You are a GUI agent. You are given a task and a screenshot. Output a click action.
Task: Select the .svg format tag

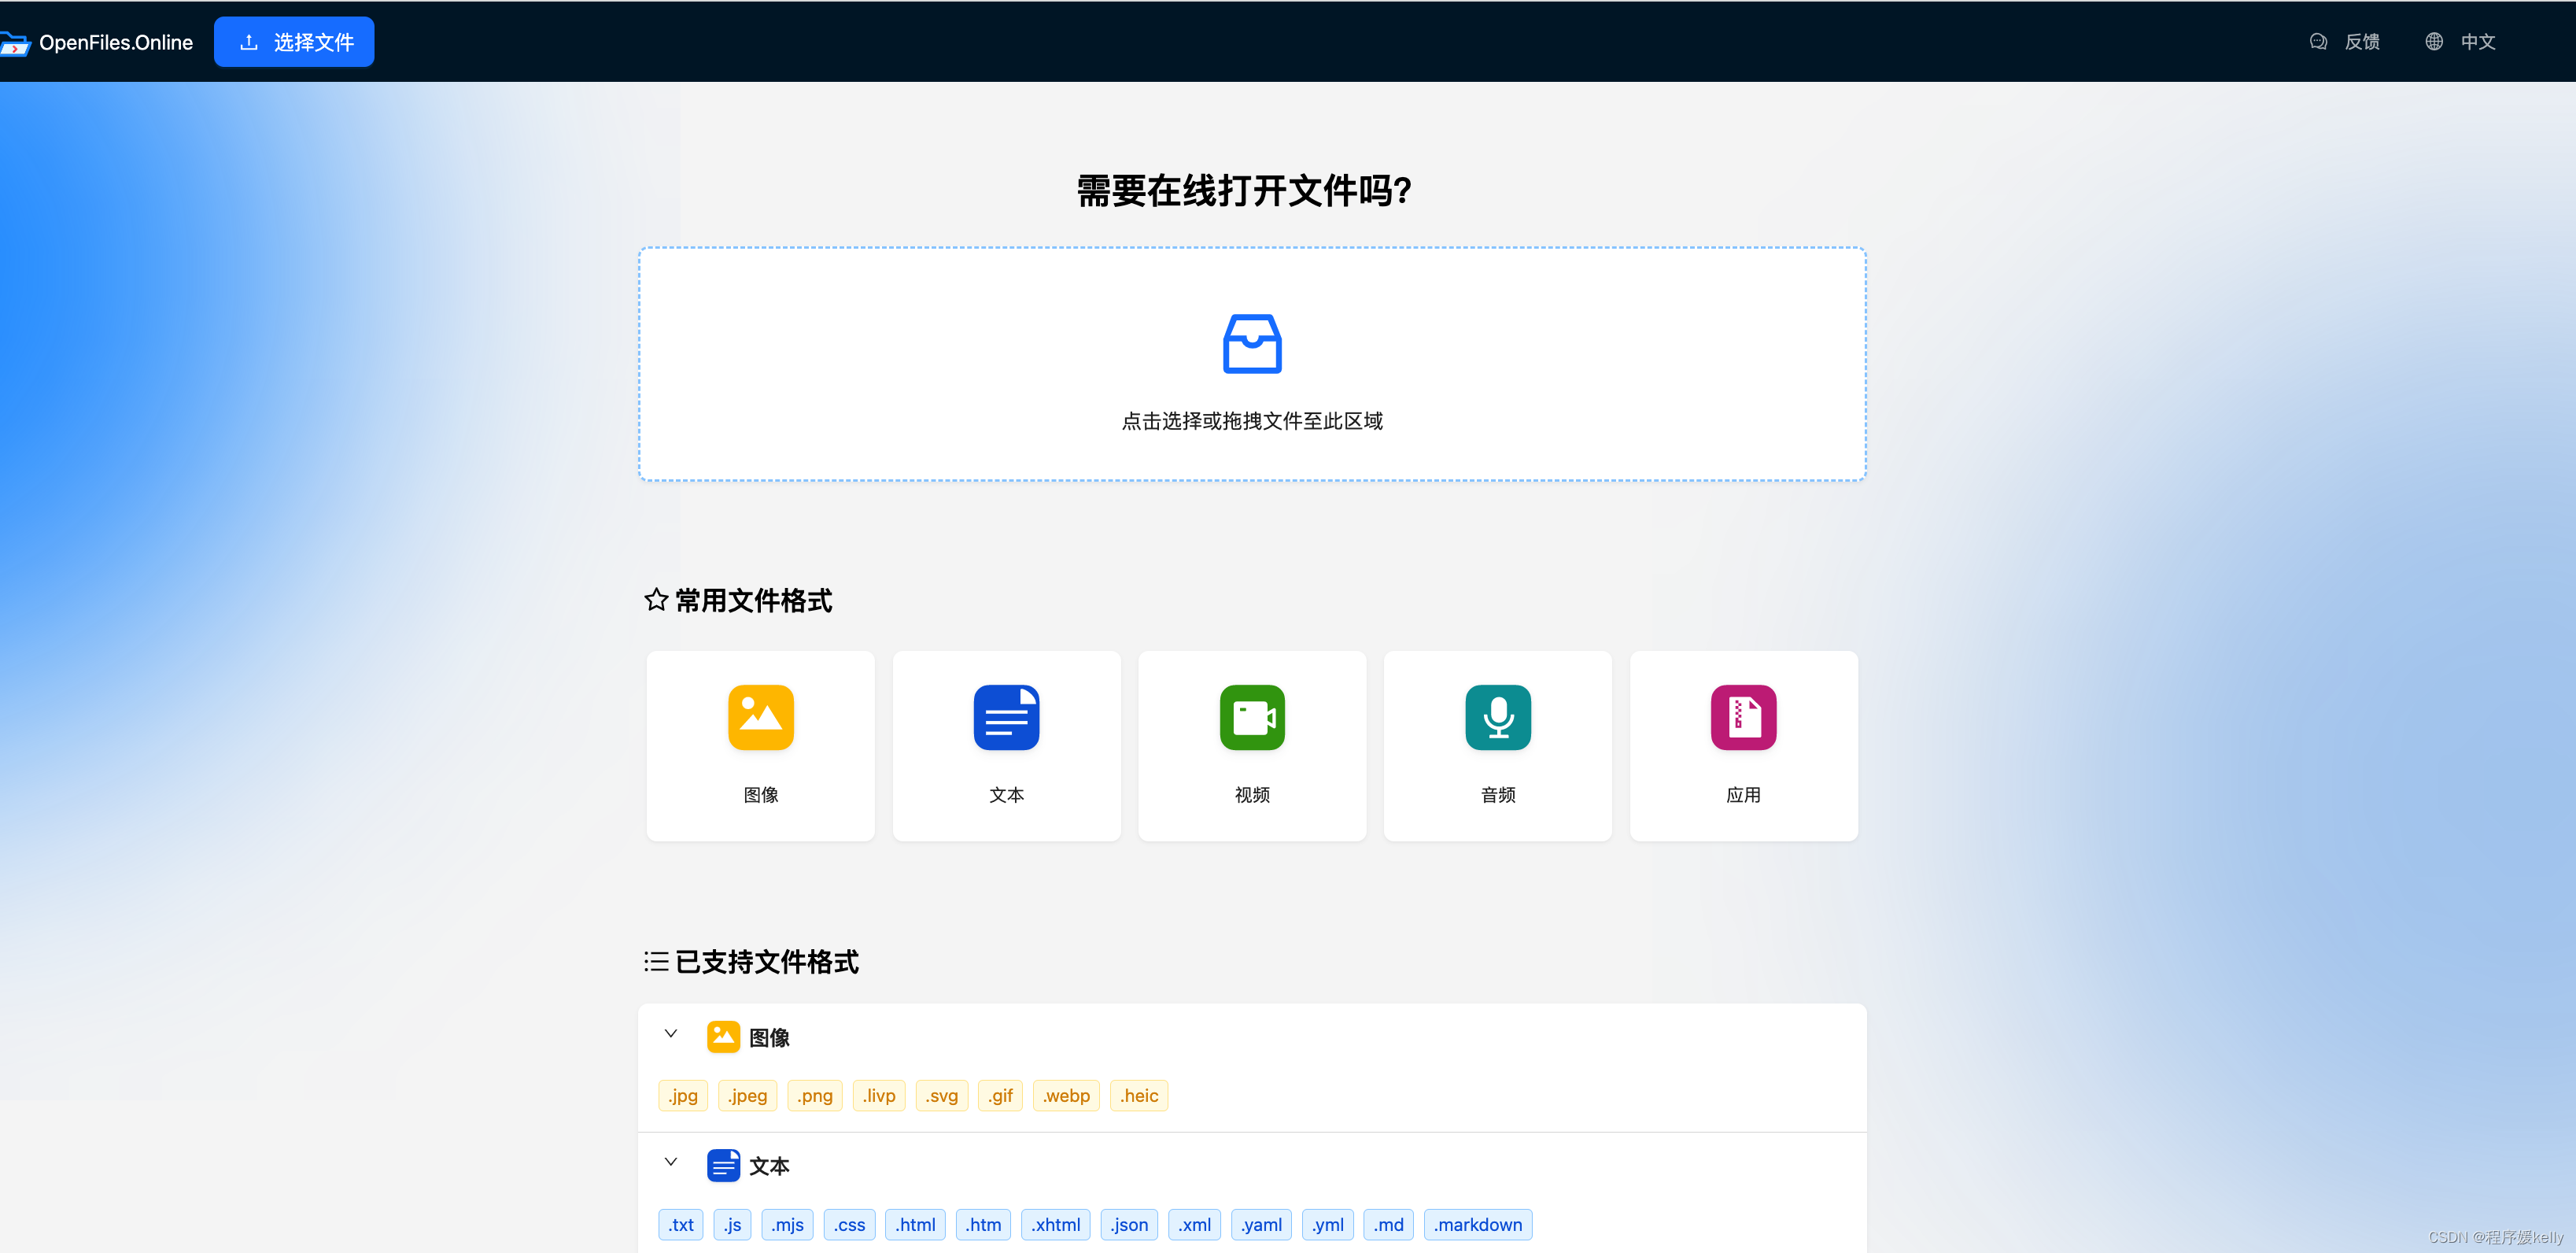[941, 1096]
